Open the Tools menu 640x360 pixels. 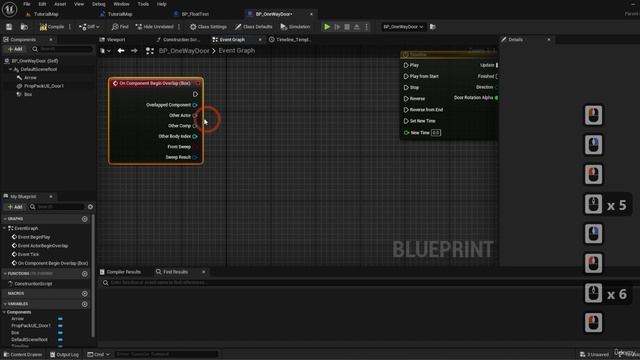[143, 4]
